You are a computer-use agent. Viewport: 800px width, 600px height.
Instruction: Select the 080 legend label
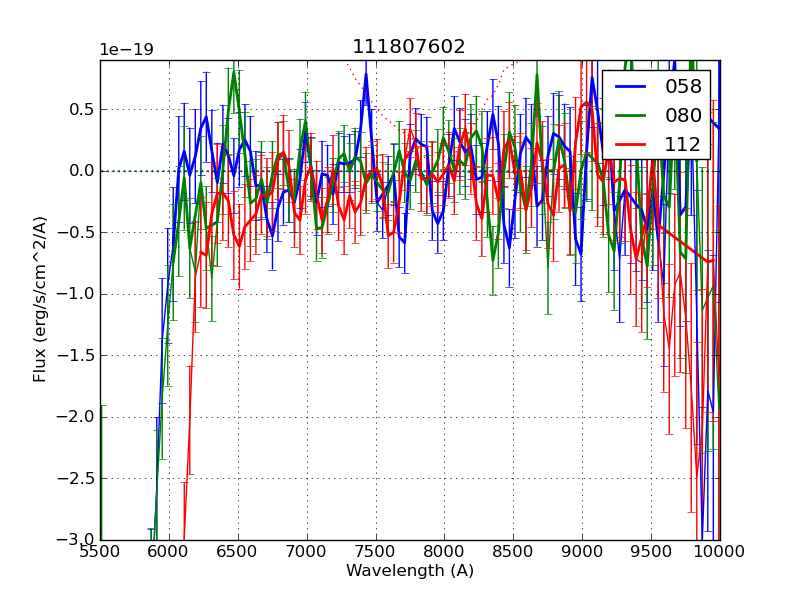pyautogui.click(x=683, y=116)
